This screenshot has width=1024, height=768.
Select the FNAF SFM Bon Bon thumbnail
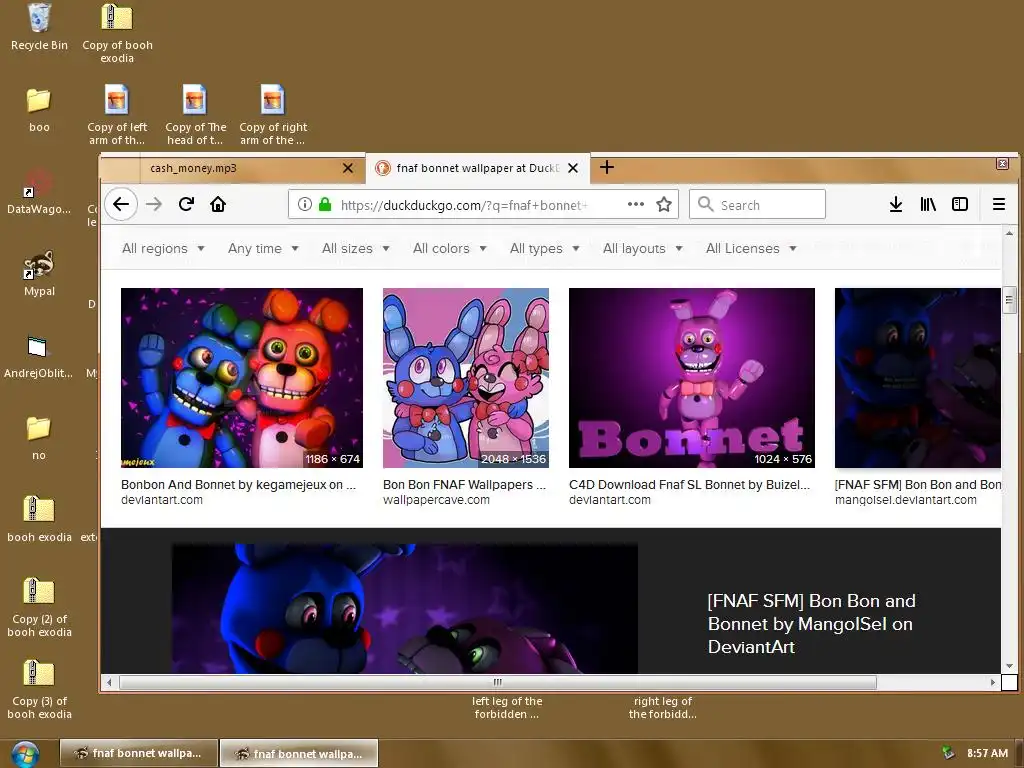pos(918,377)
